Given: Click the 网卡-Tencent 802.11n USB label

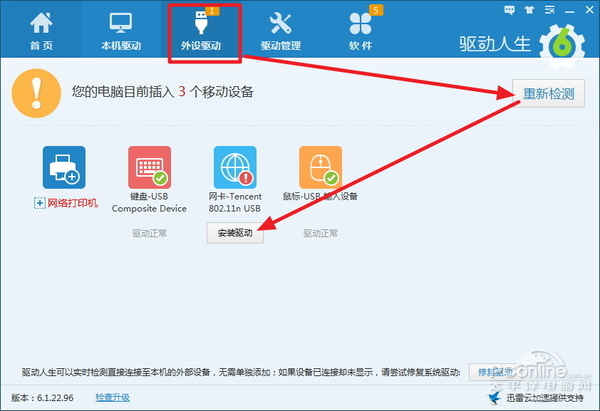Looking at the screenshot, I should click(x=235, y=202).
